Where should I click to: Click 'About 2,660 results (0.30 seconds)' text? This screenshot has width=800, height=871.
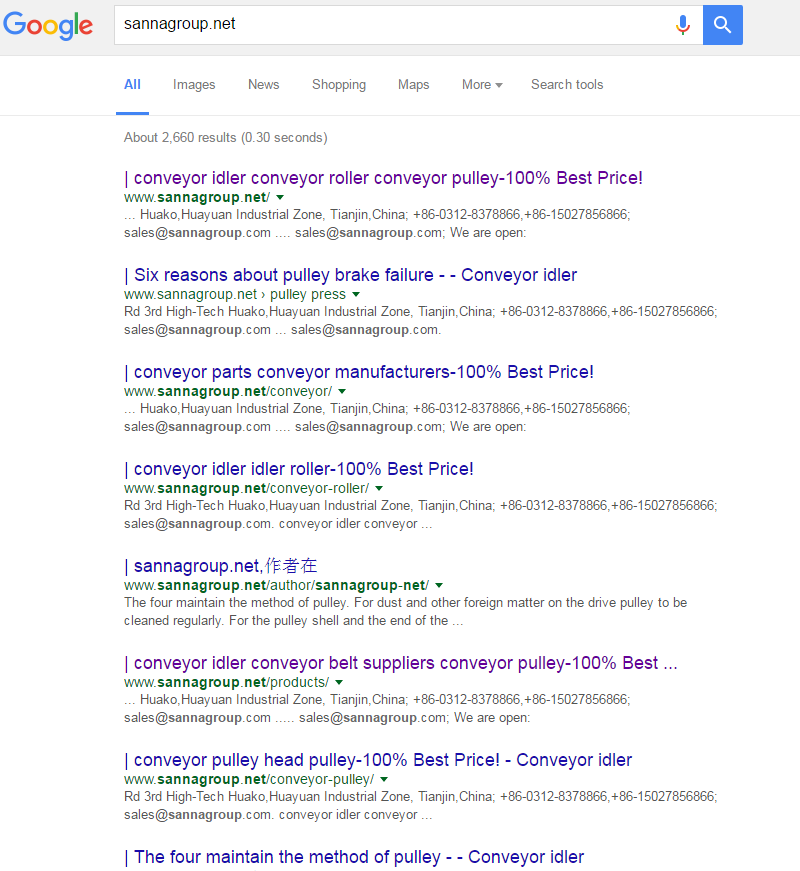[226, 137]
